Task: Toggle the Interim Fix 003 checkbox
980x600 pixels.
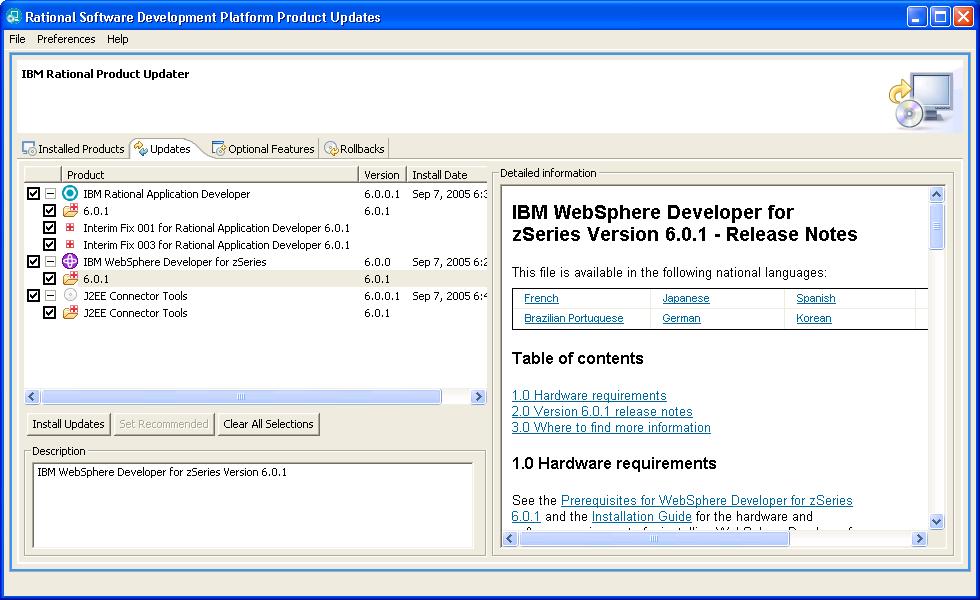Action: point(50,245)
